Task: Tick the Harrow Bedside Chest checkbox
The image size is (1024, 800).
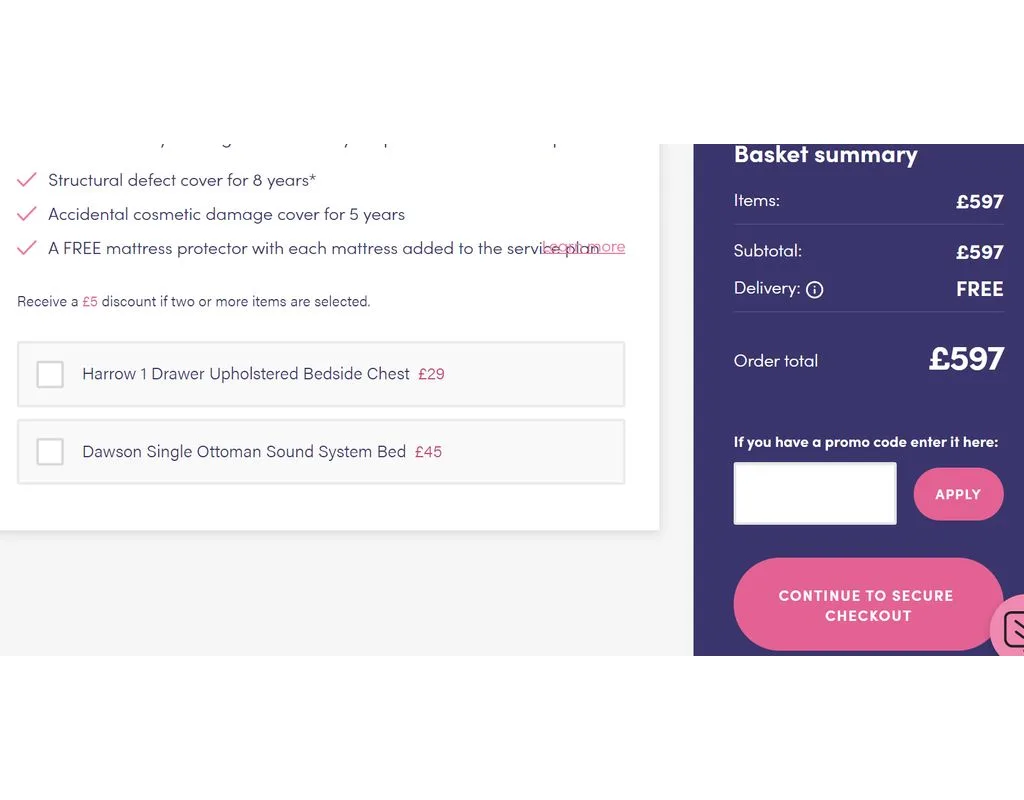Action: click(x=50, y=374)
